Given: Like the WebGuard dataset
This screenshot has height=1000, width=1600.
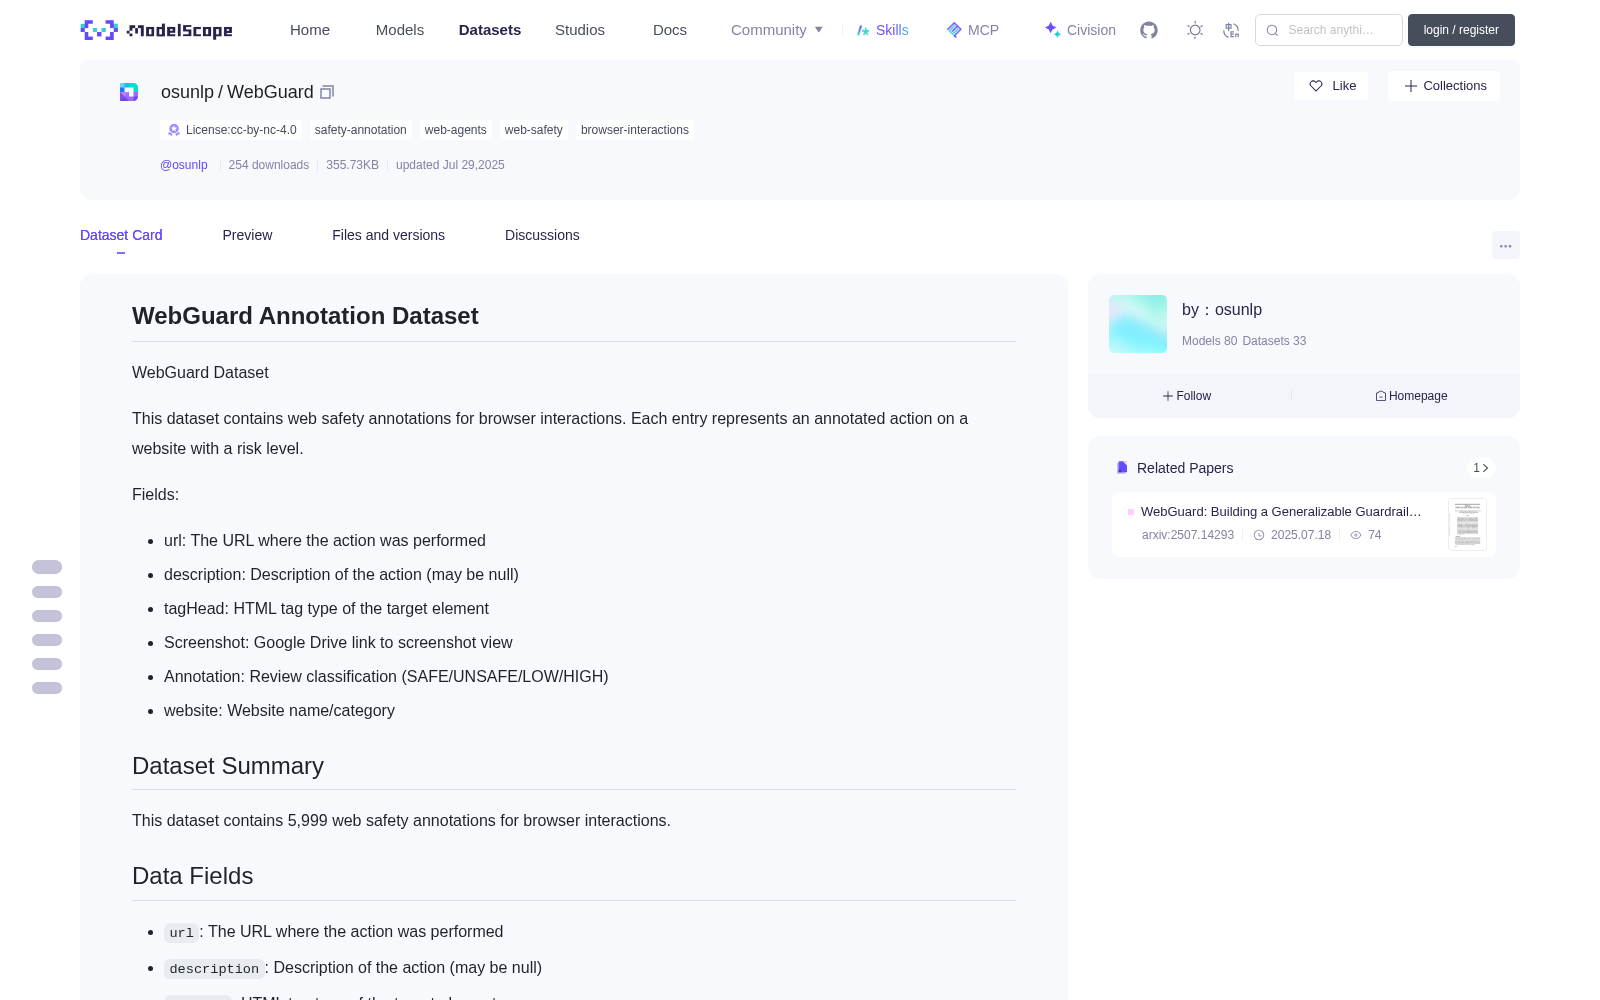Looking at the screenshot, I should click(x=1331, y=86).
